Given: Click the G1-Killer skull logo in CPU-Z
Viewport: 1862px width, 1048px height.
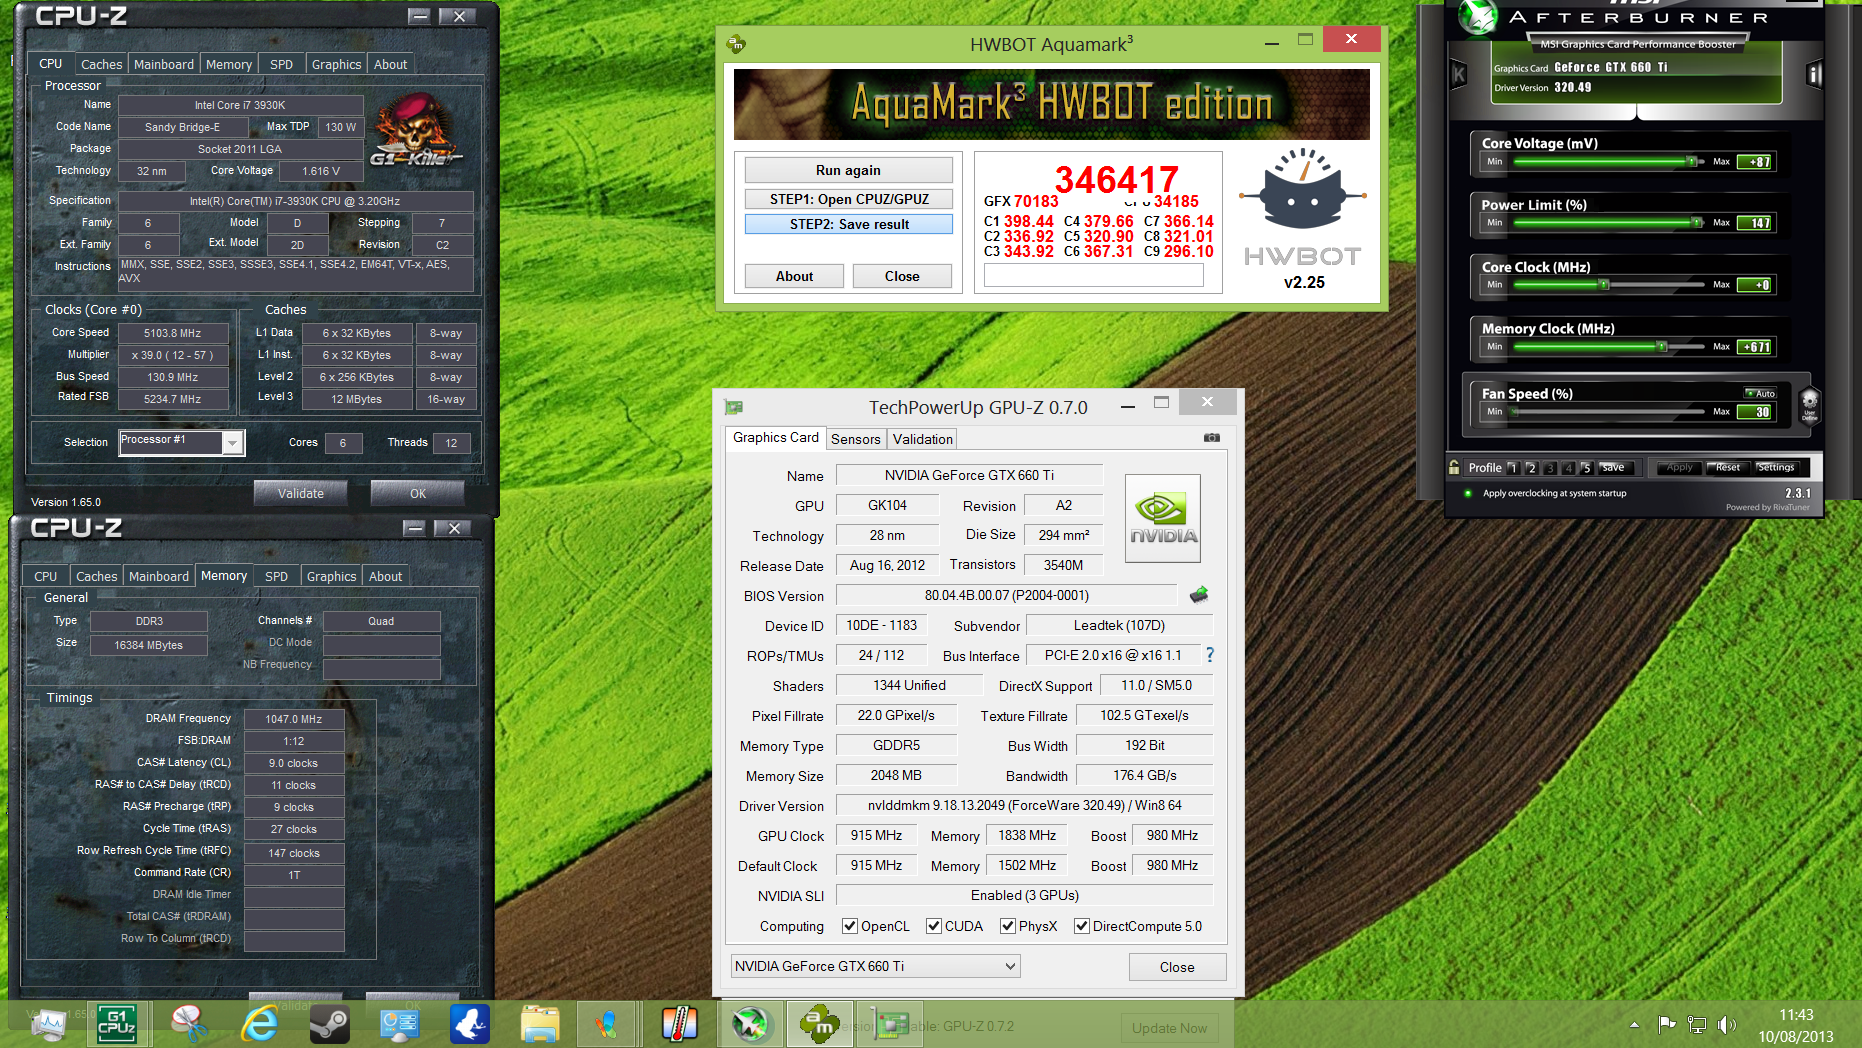Looking at the screenshot, I should point(415,130).
